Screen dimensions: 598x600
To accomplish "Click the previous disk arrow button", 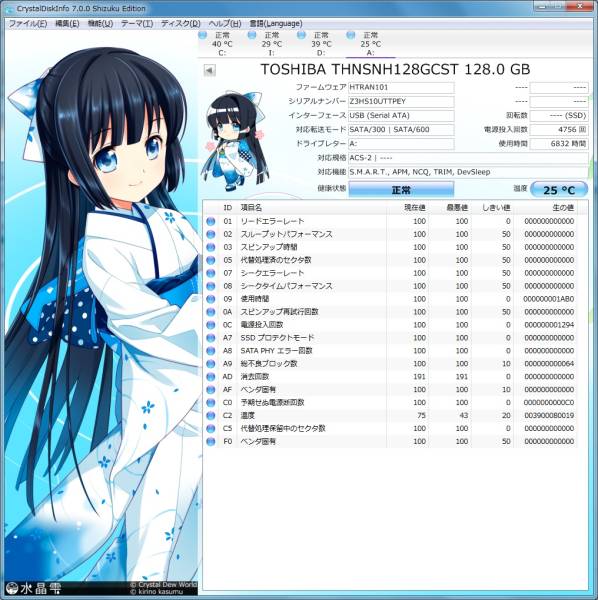I will pyautogui.click(x=209, y=70).
